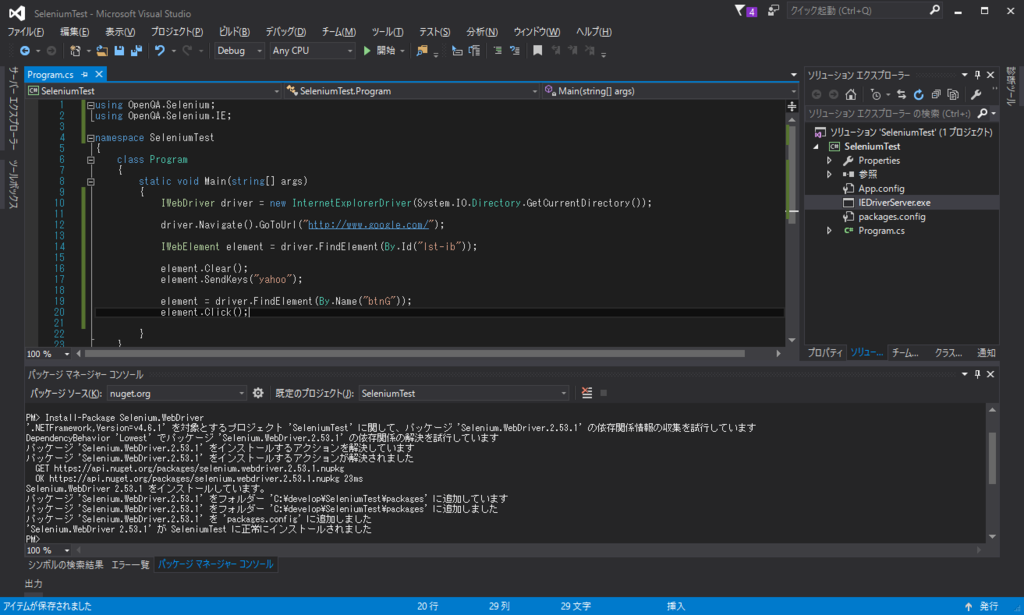
Task: Collapse the class Program code block
Action: pos(91,160)
